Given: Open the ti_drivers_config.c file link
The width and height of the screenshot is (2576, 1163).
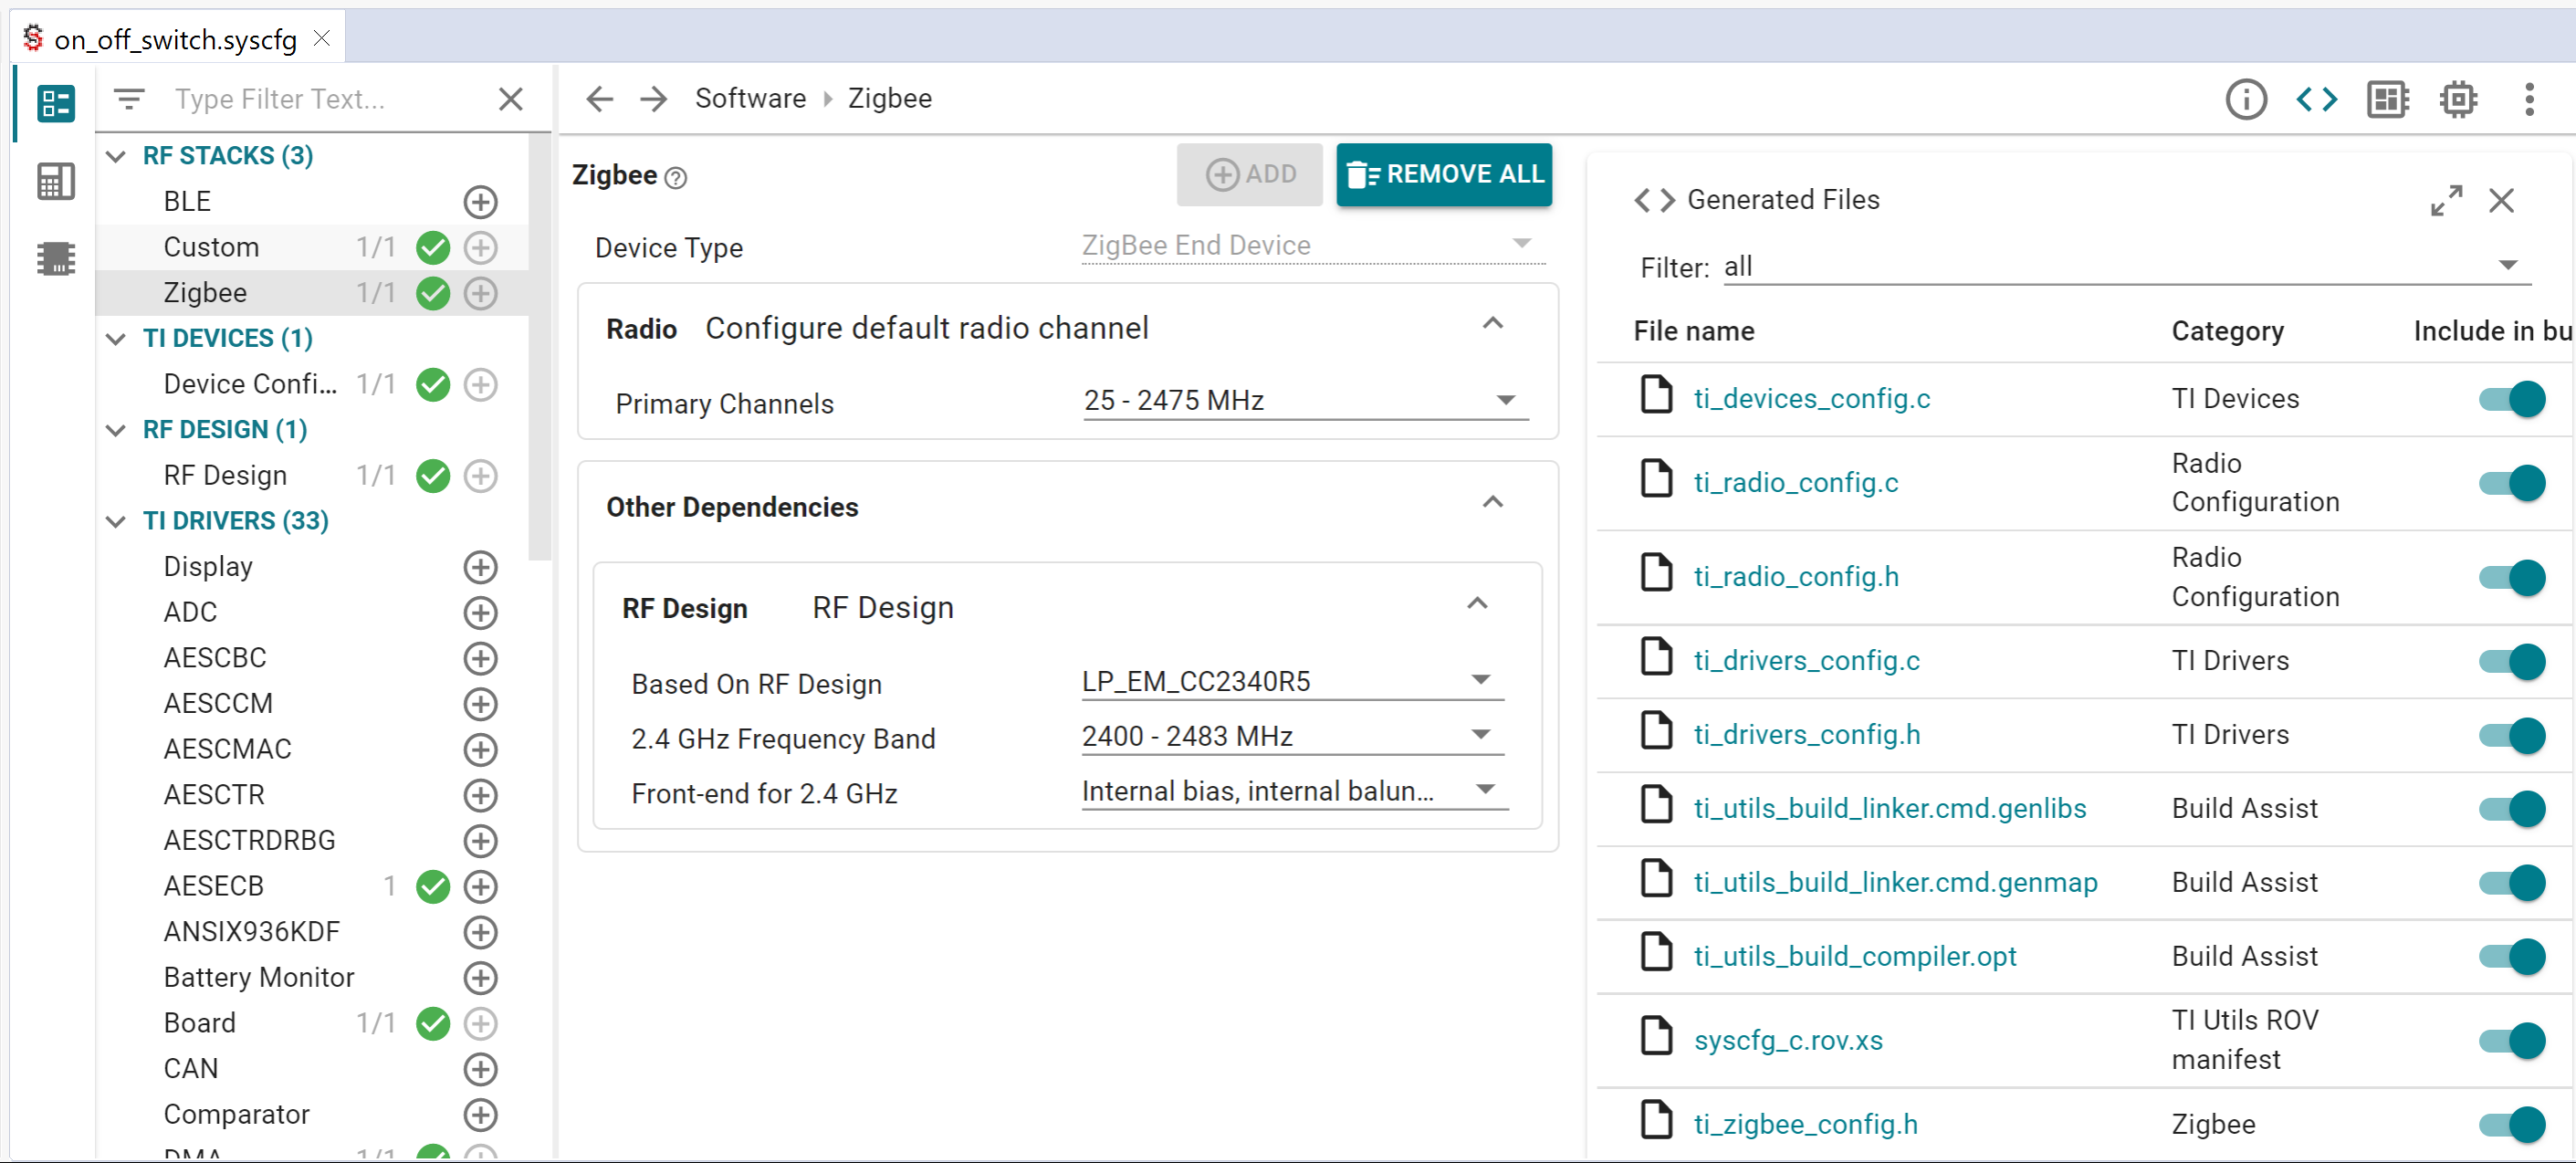Looking at the screenshot, I should click(x=1806, y=661).
